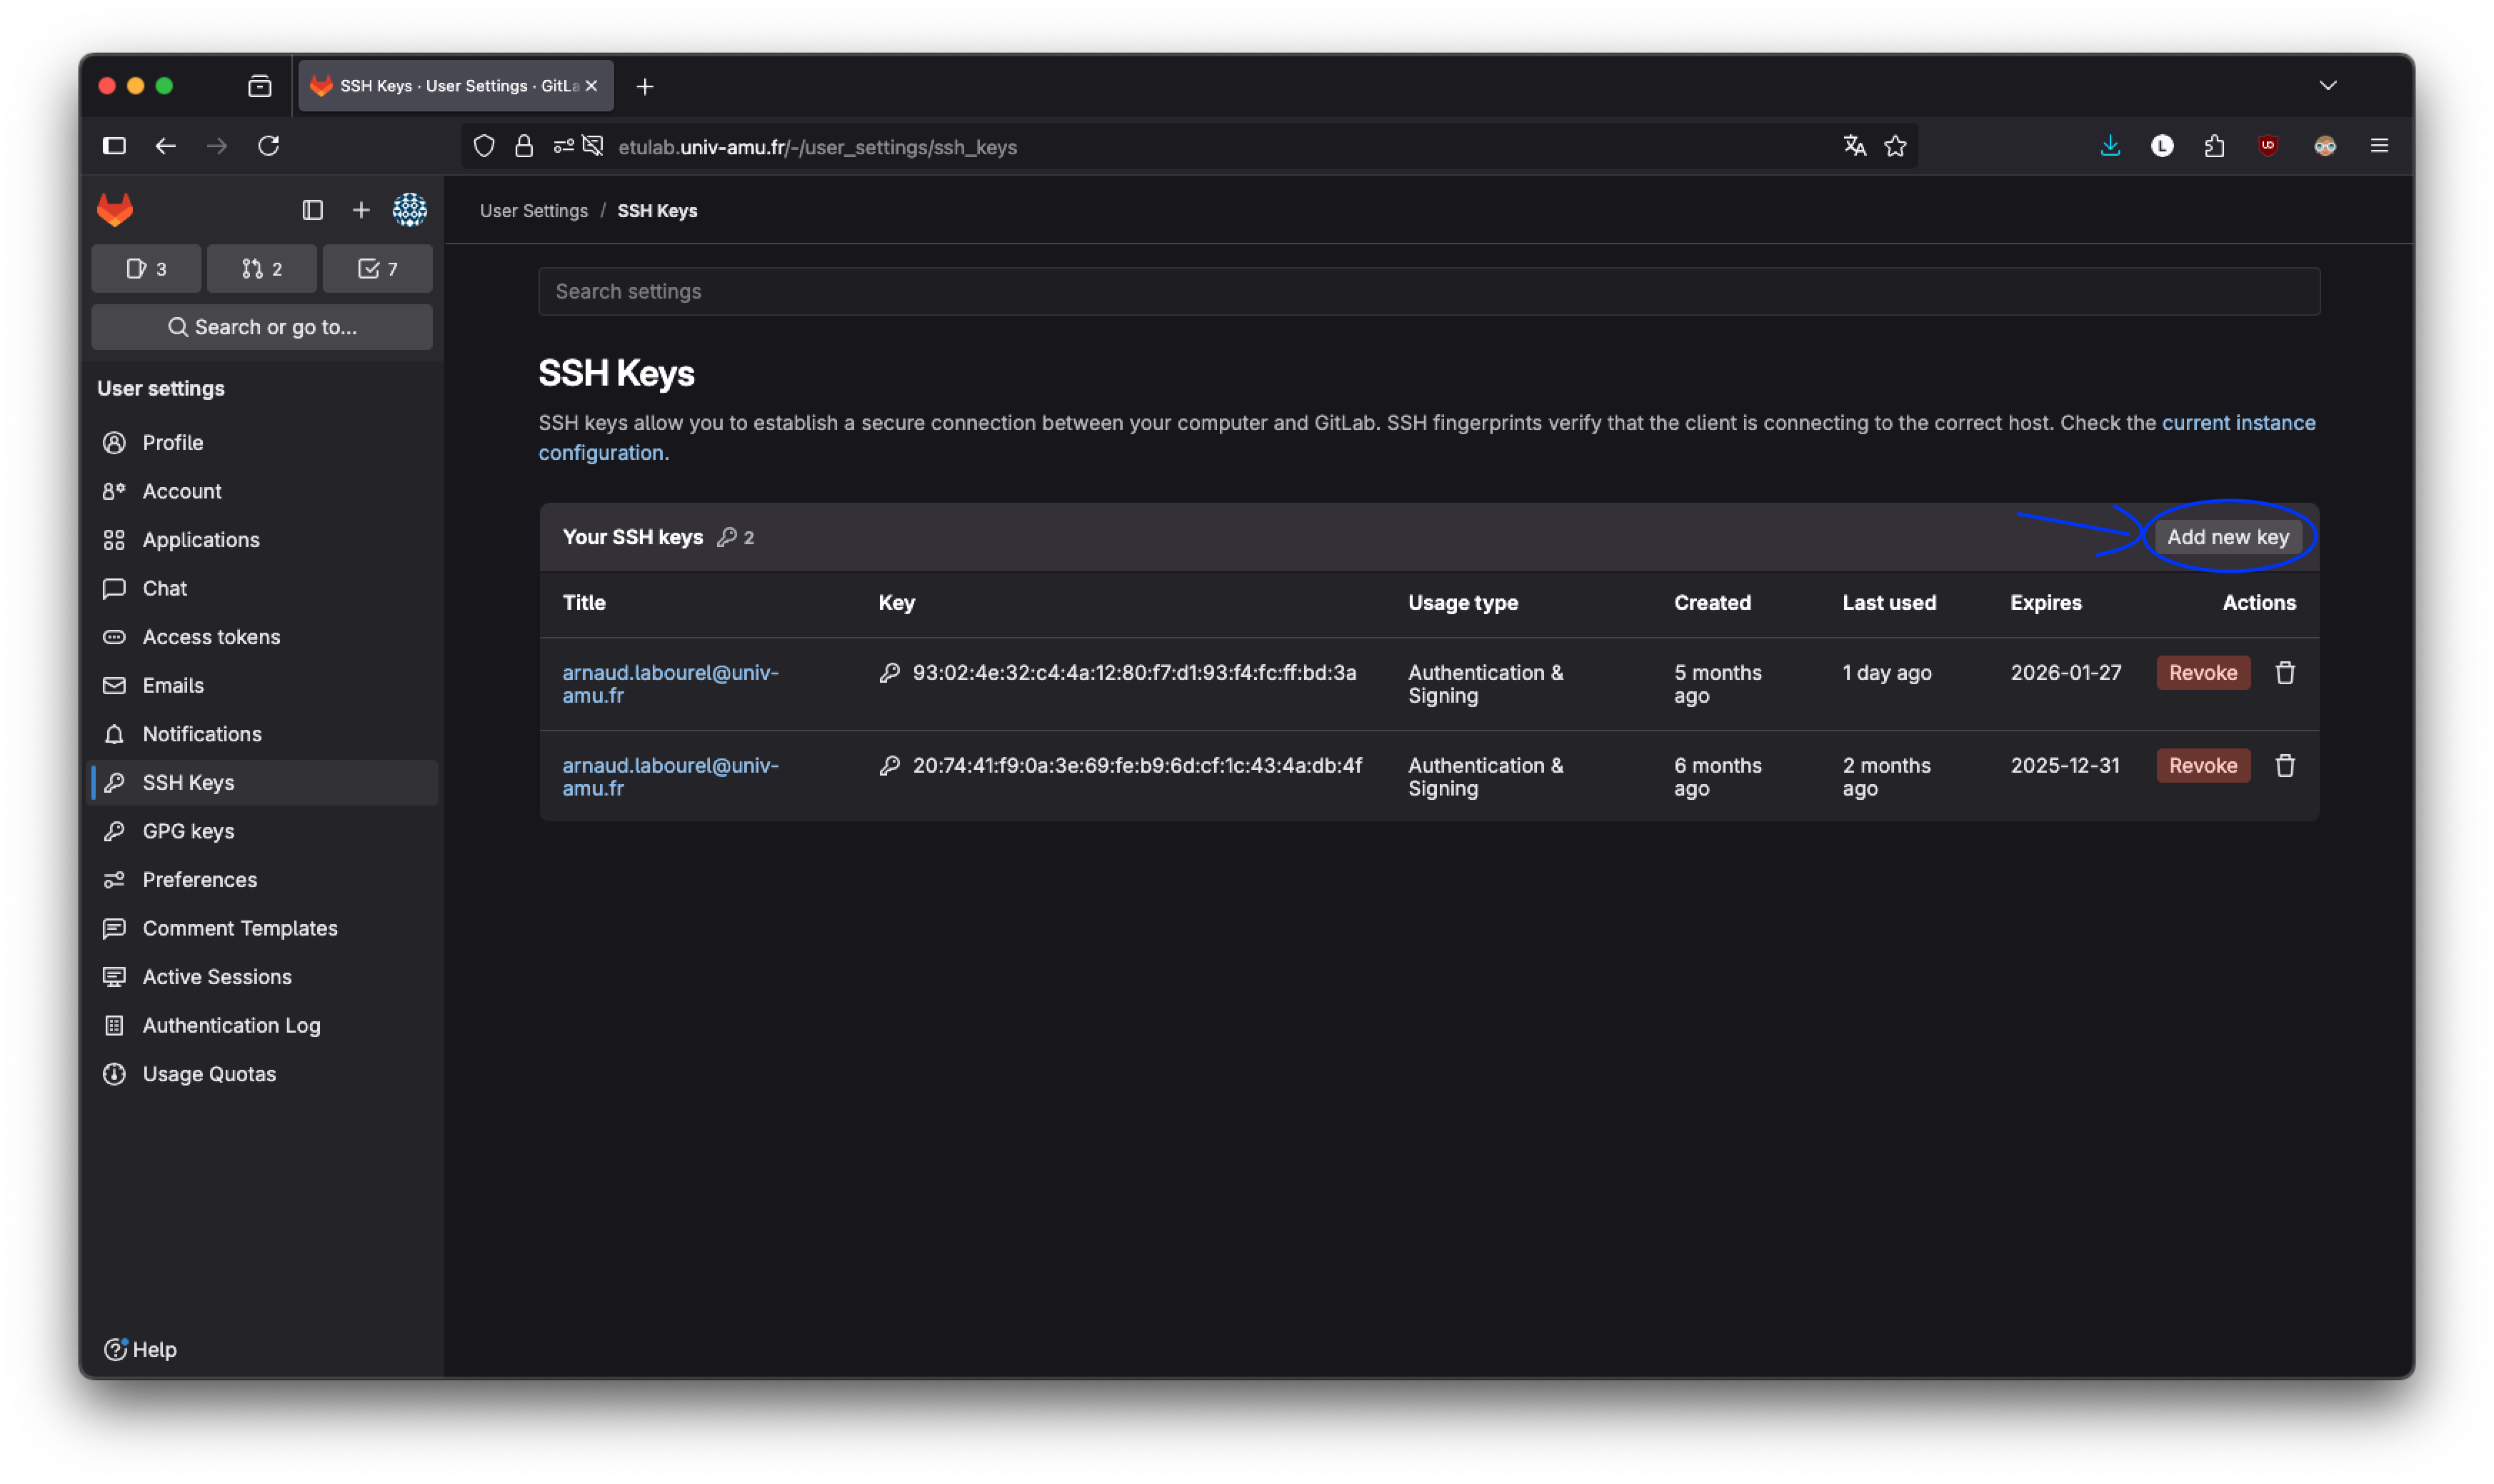Create new item with the plus icon
This screenshot has width=2494, height=1484.
(361, 210)
